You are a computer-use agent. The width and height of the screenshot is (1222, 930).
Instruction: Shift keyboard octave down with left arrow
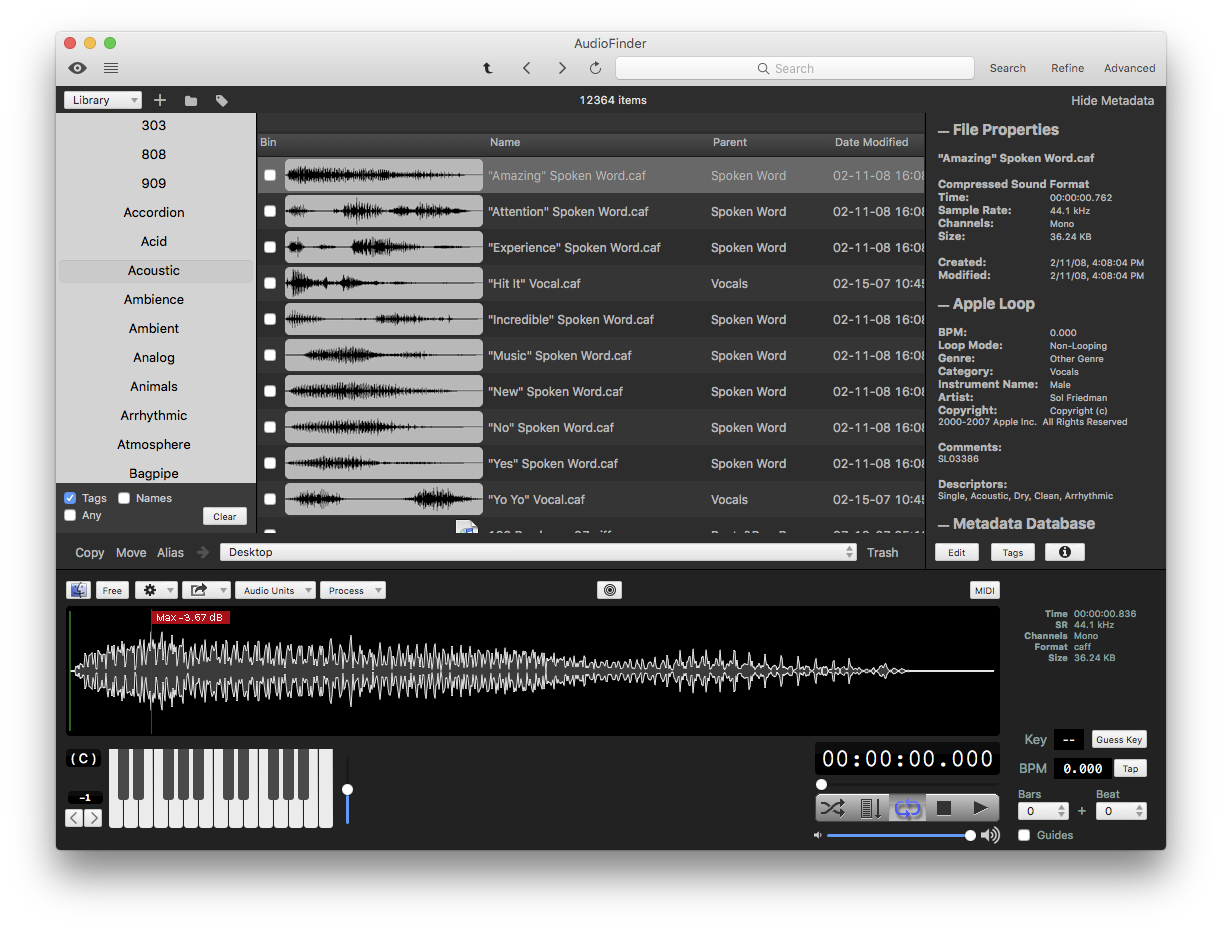coord(75,818)
